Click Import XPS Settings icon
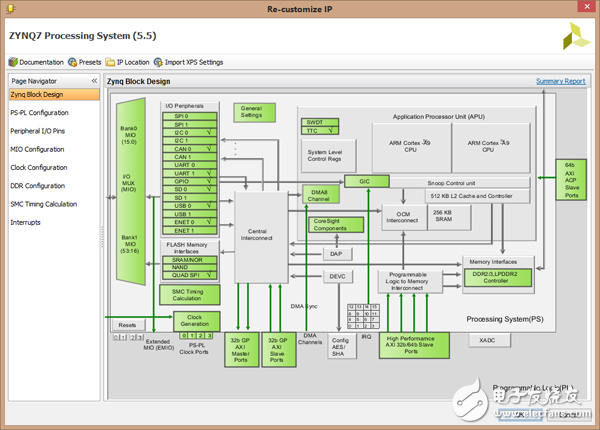The height and width of the screenshot is (430, 600). 158,62
